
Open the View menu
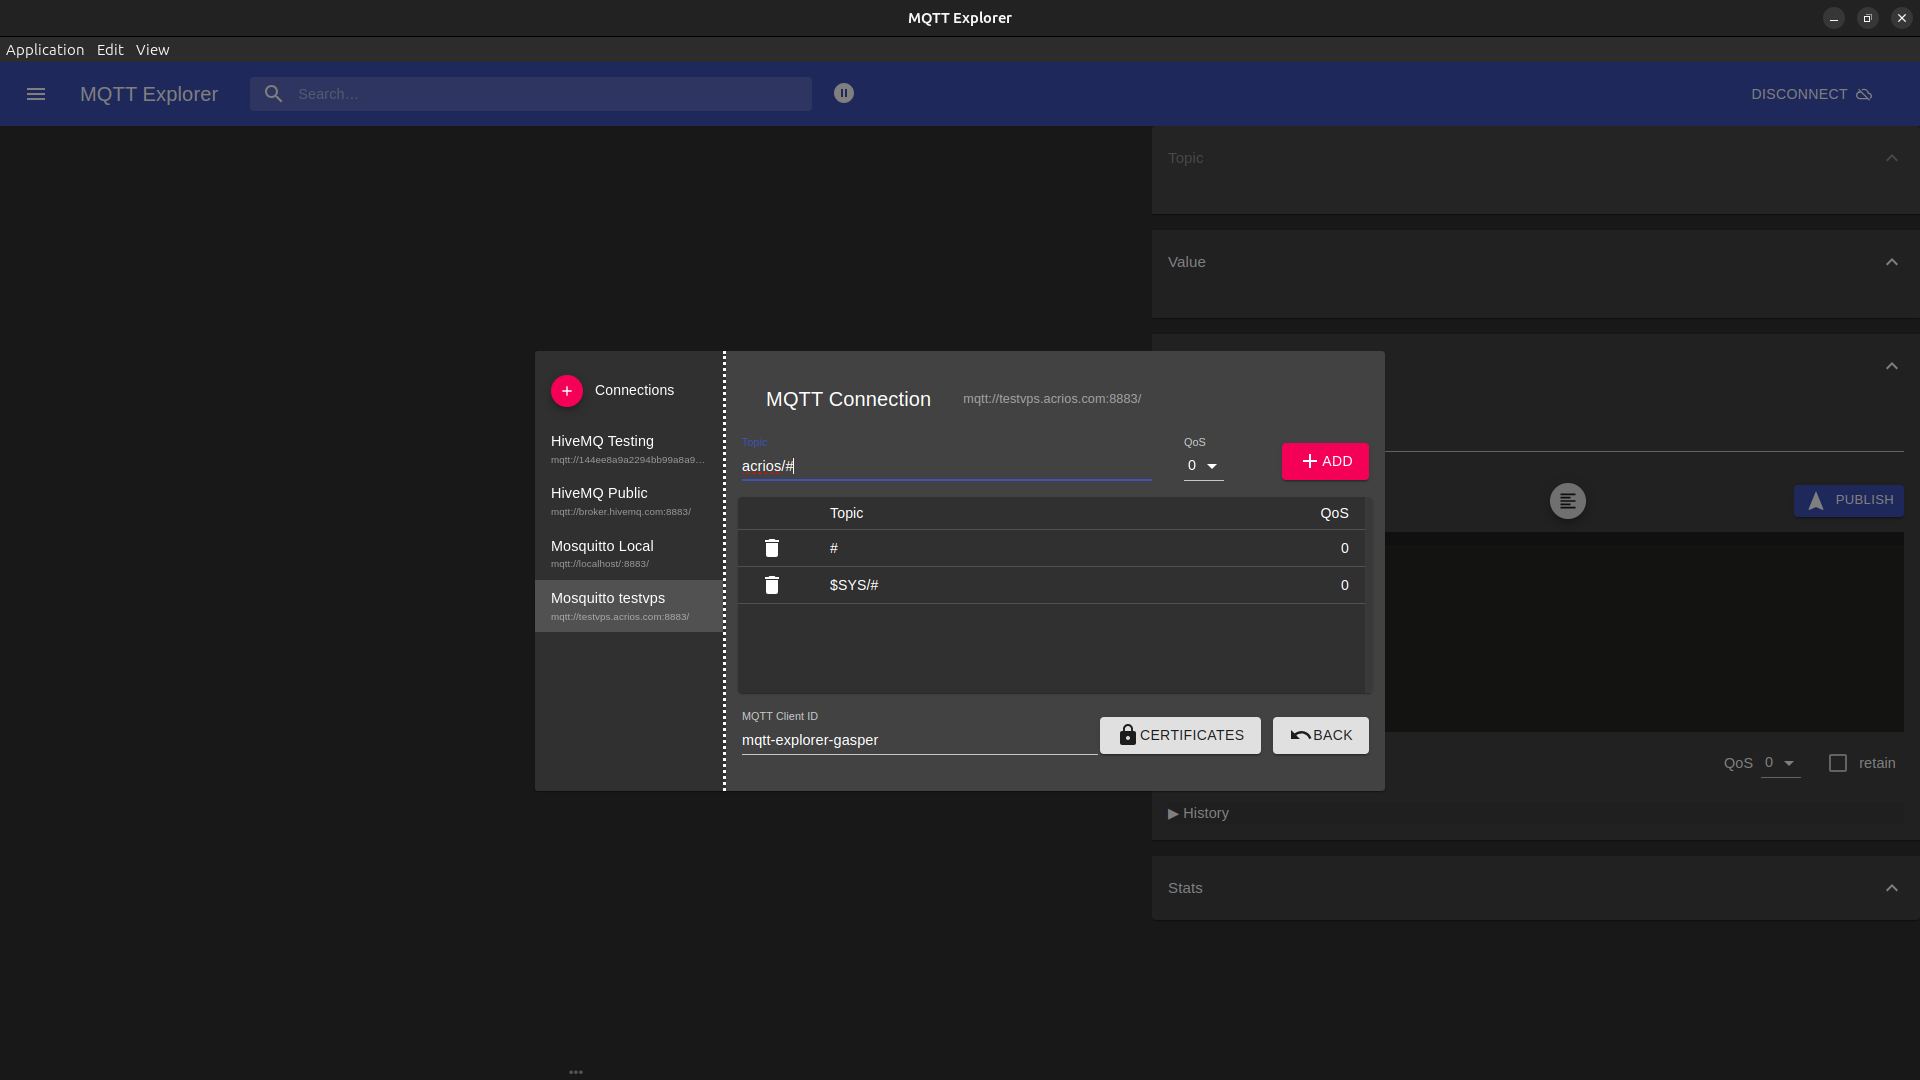152,50
